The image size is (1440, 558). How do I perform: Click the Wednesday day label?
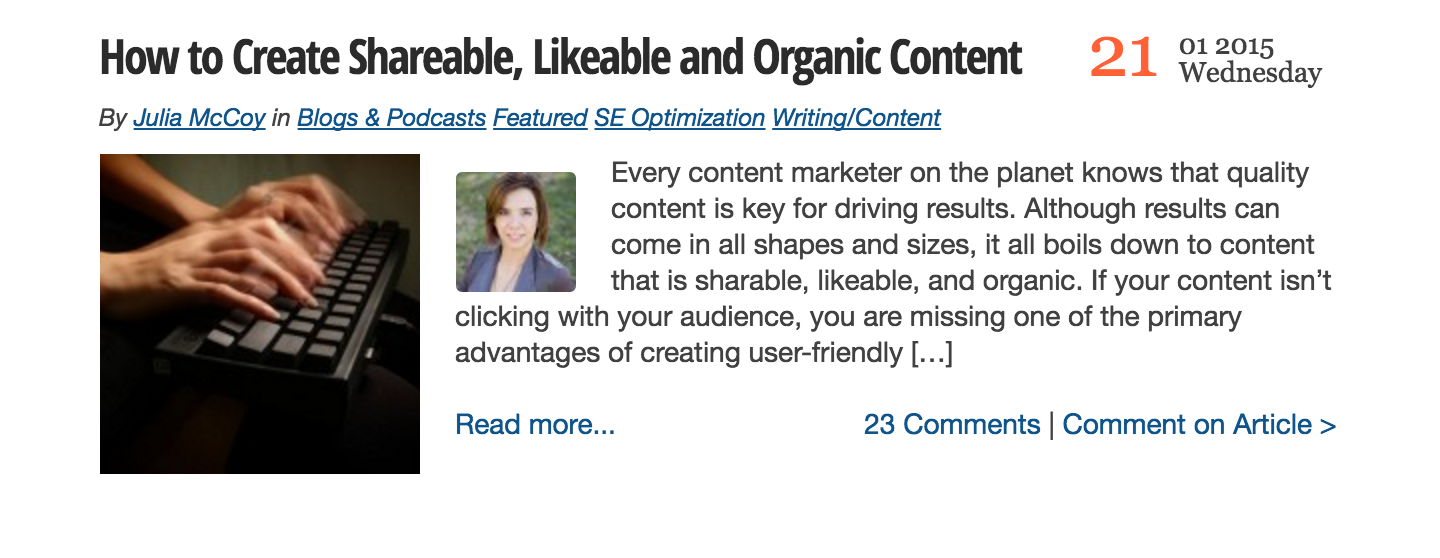click(x=1250, y=73)
